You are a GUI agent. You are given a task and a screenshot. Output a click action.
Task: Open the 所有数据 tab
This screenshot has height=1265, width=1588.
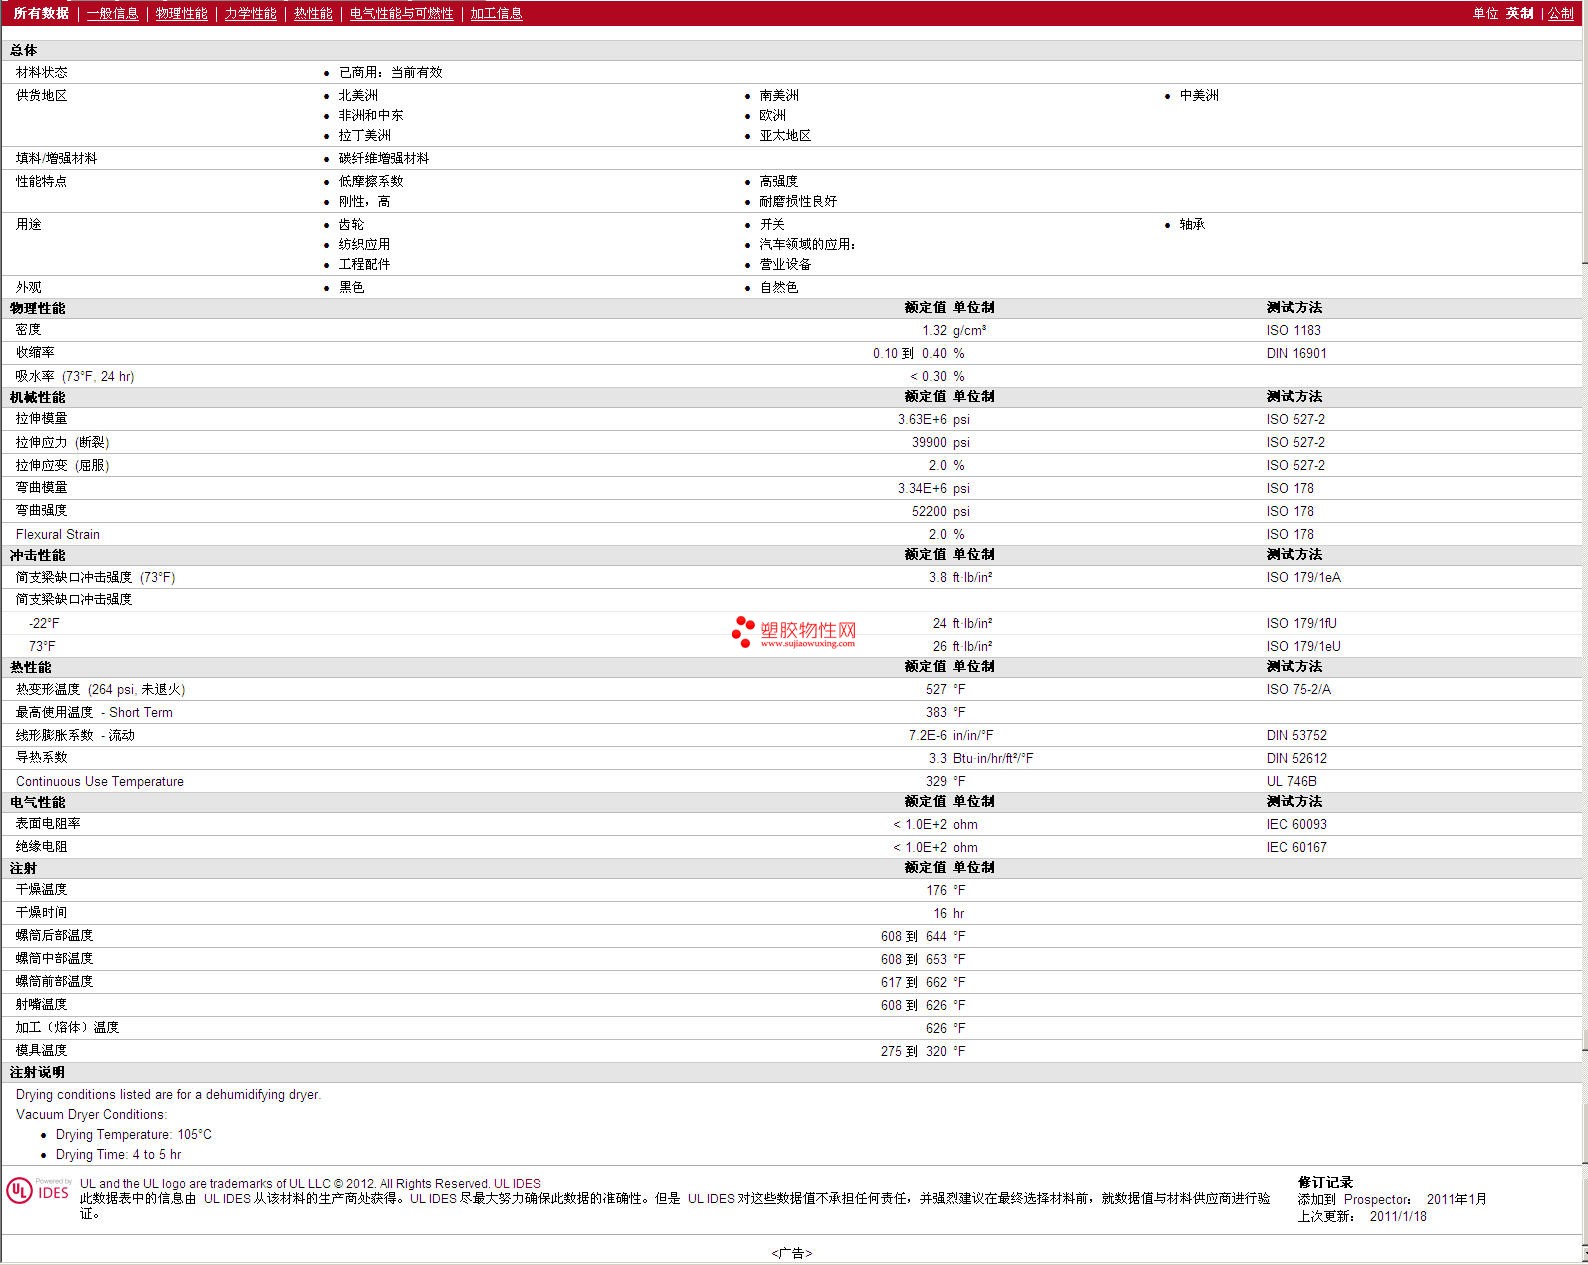pos(41,13)
